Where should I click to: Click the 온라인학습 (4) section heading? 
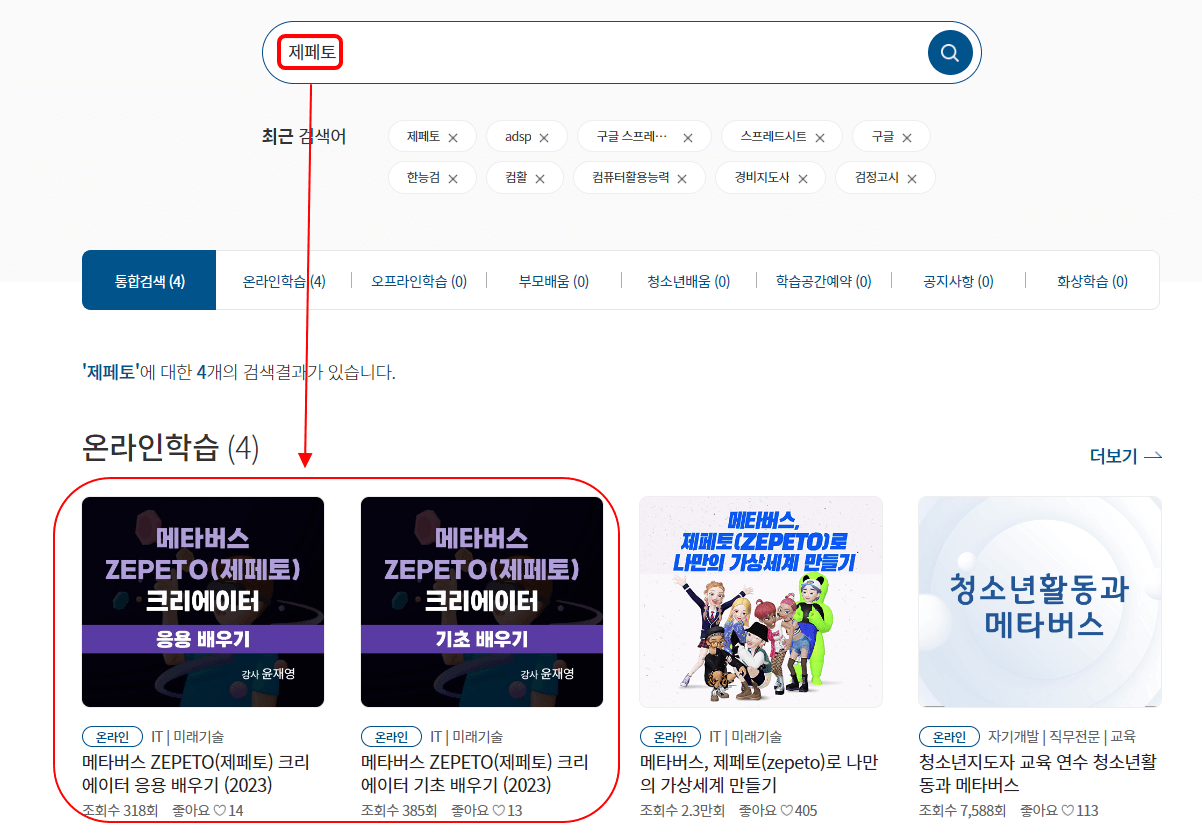tap(170, 449)
